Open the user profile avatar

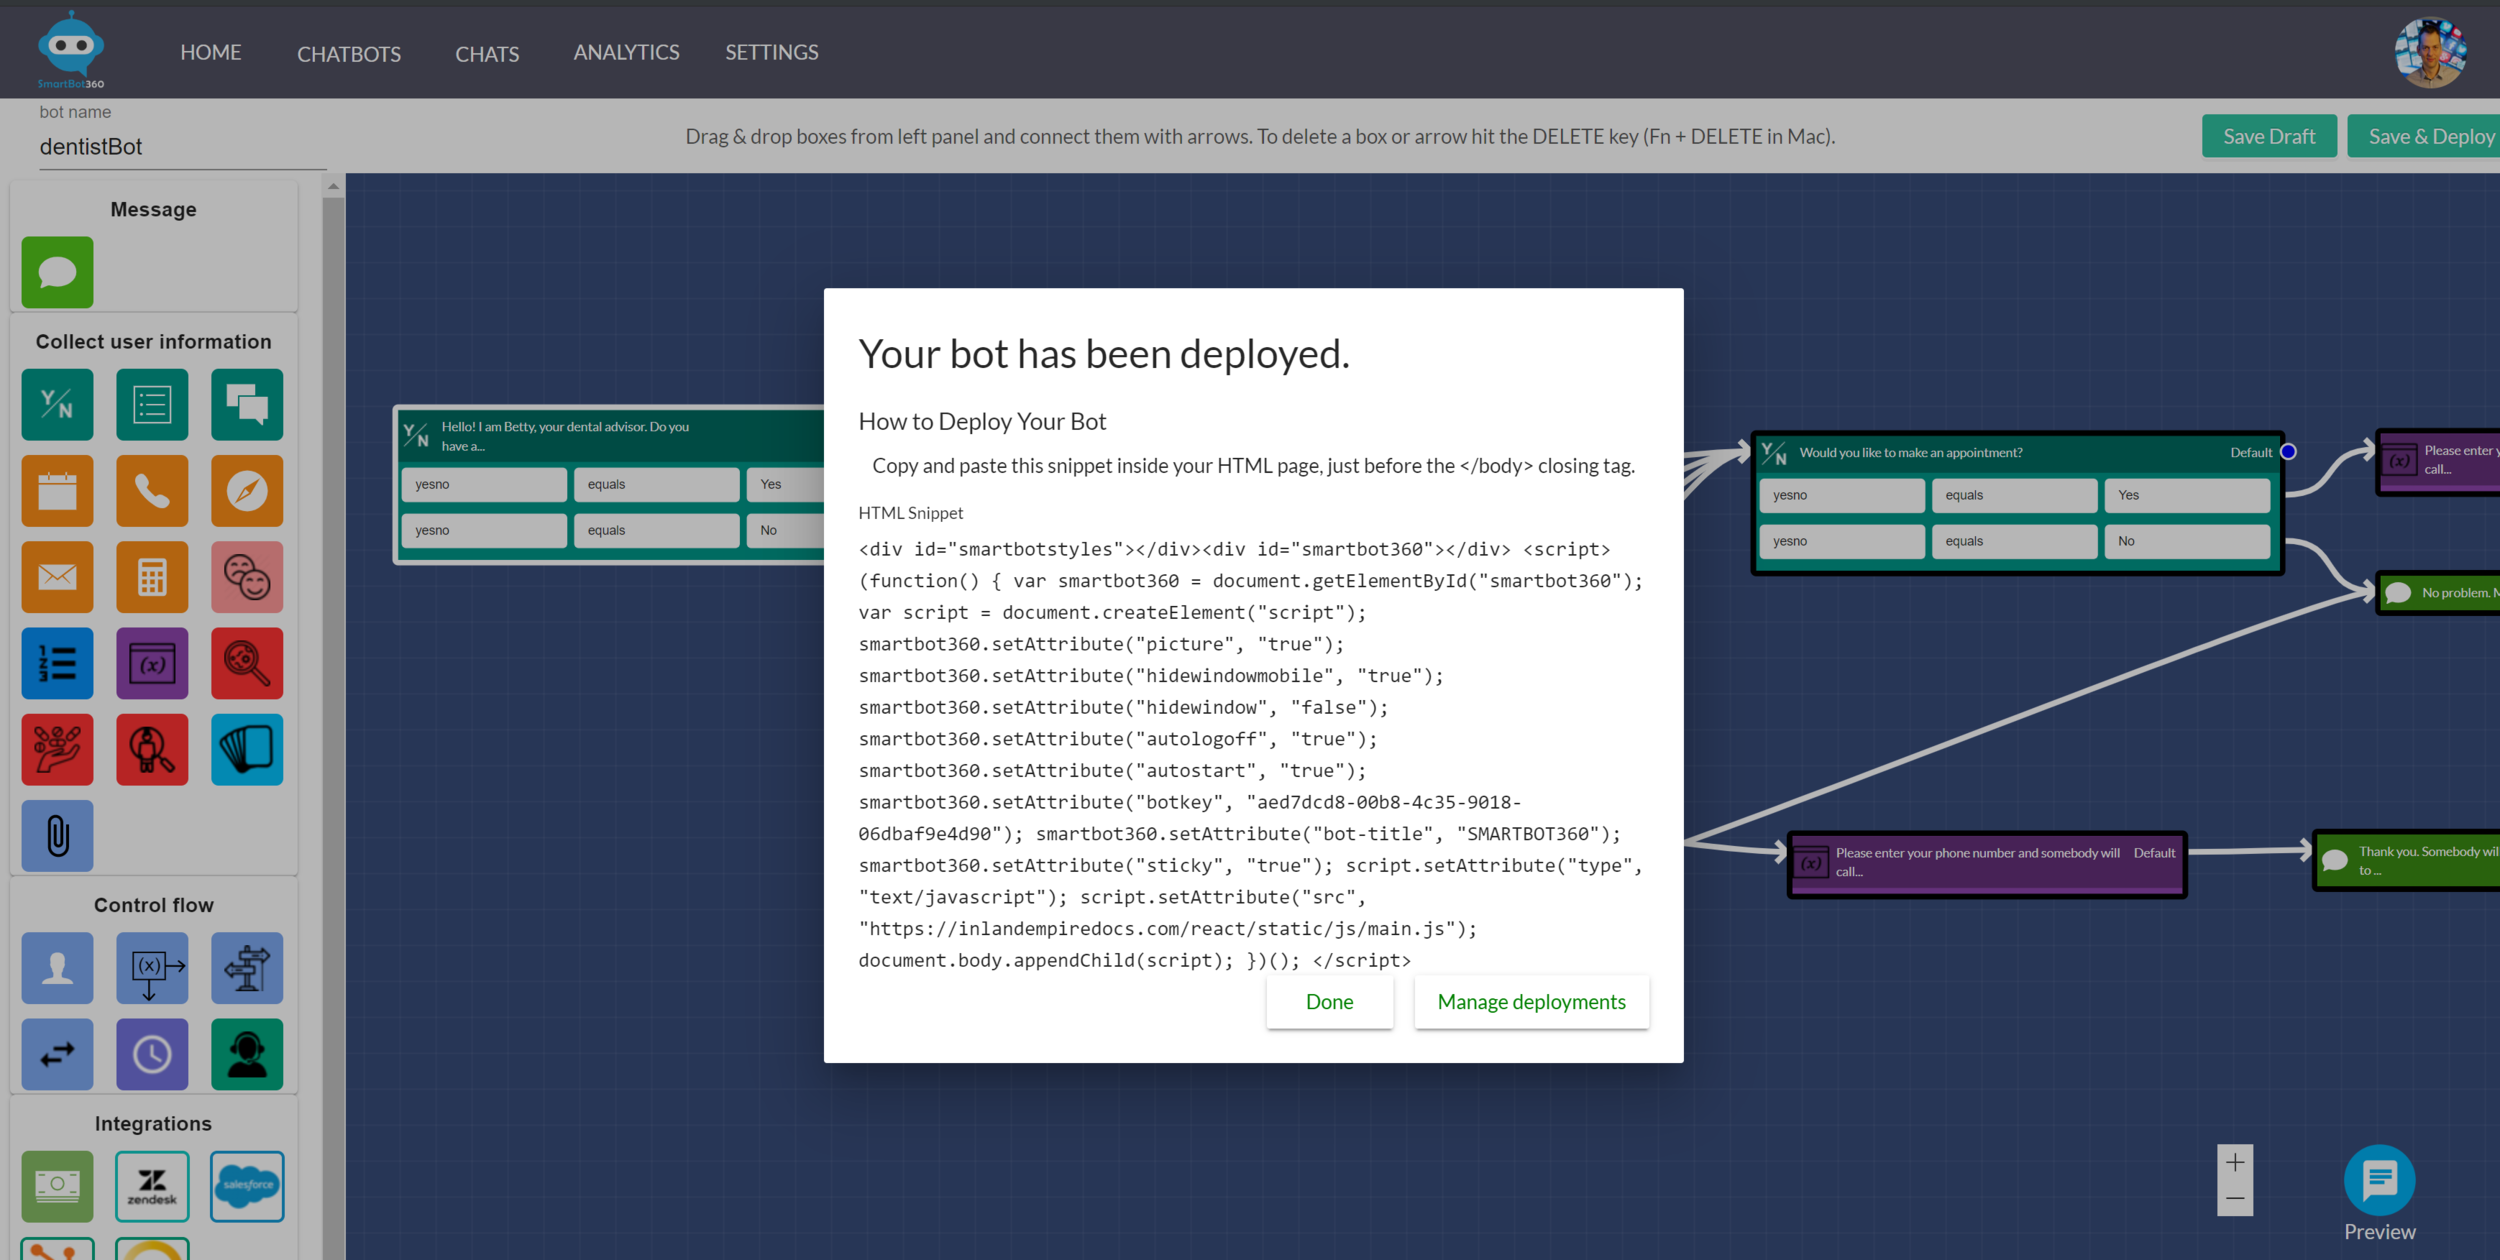[x=2430, y=53]
